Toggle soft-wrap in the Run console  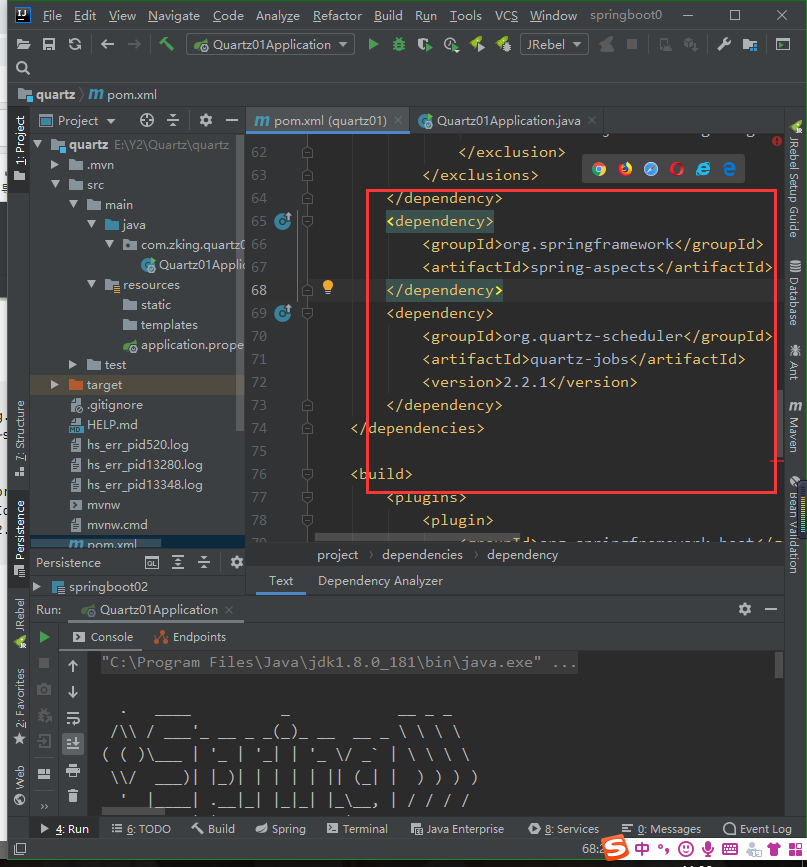(x=73, y=718)
